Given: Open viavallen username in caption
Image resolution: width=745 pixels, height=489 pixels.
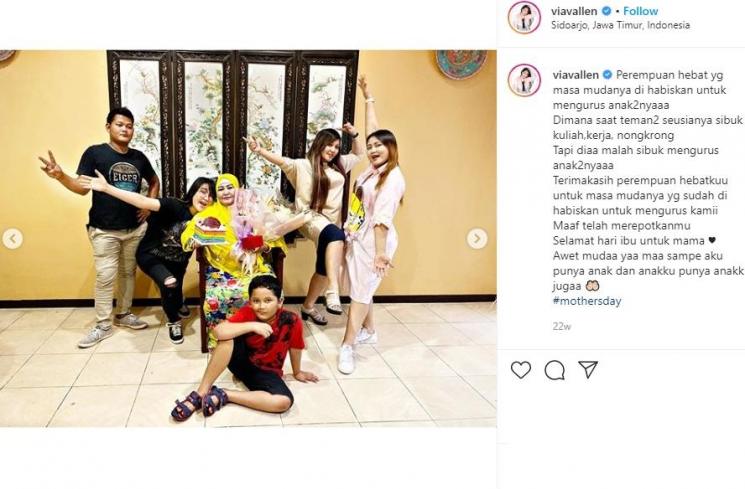Looking at the screenshot, I should pyautogui.click(x=575, y=75).
